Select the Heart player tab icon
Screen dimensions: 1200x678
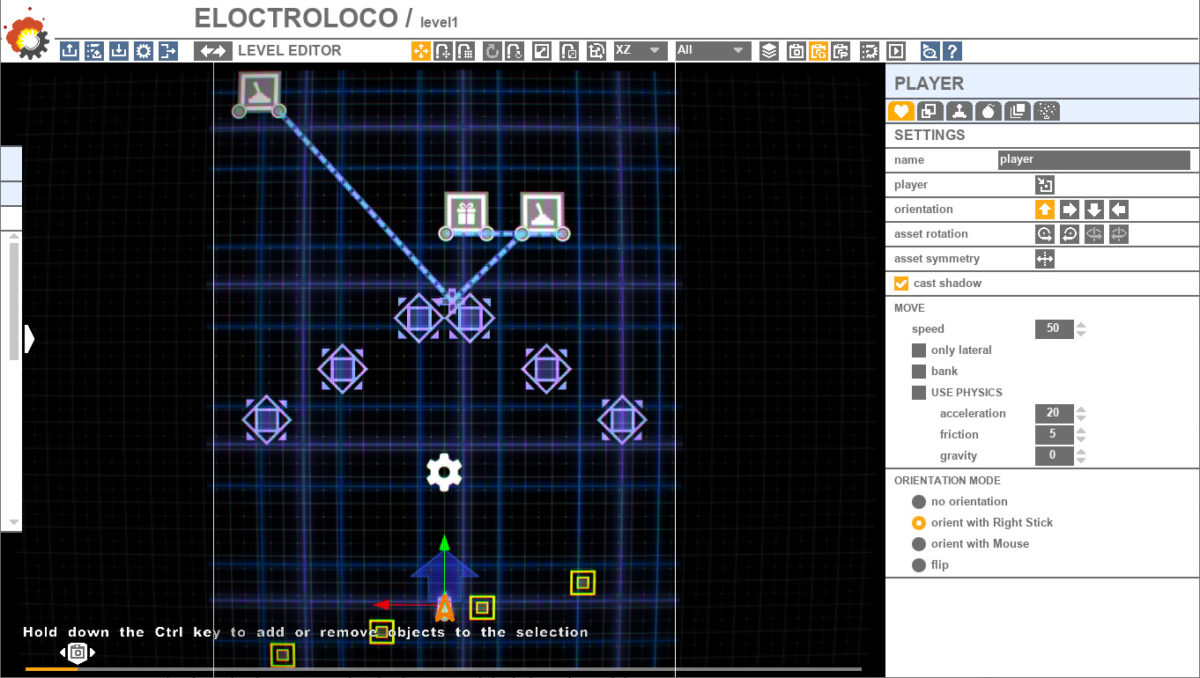900,111
